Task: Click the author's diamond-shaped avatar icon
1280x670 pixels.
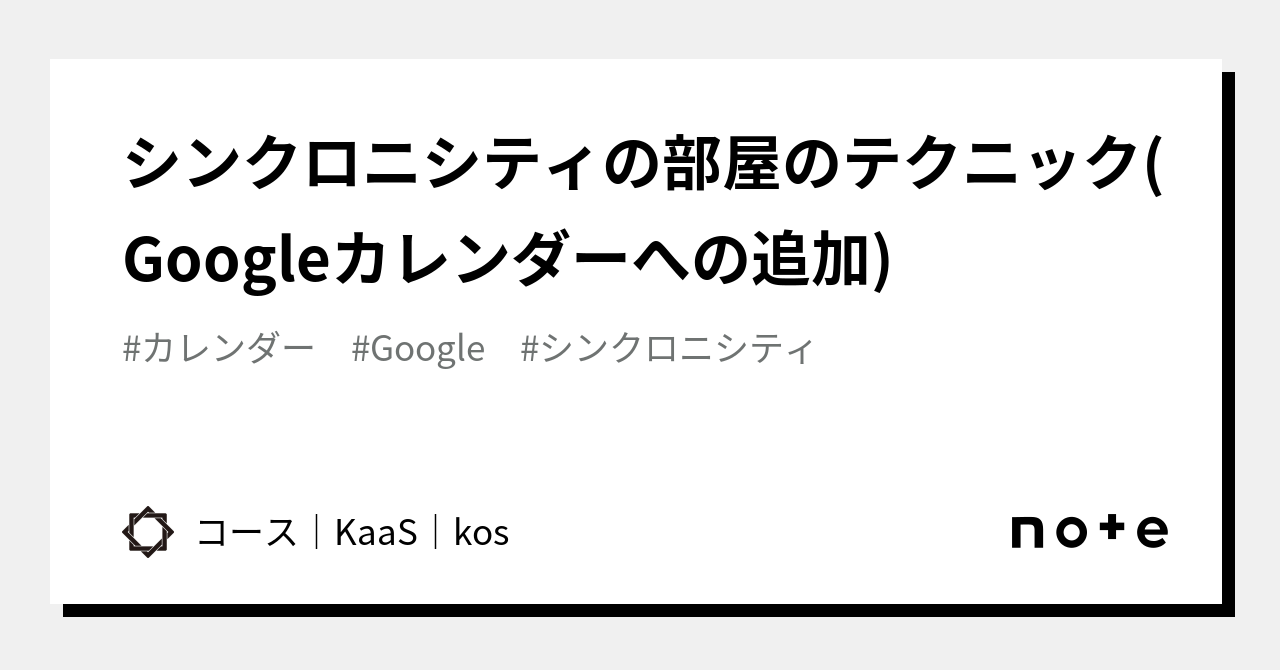Action: tap(147, 532)
